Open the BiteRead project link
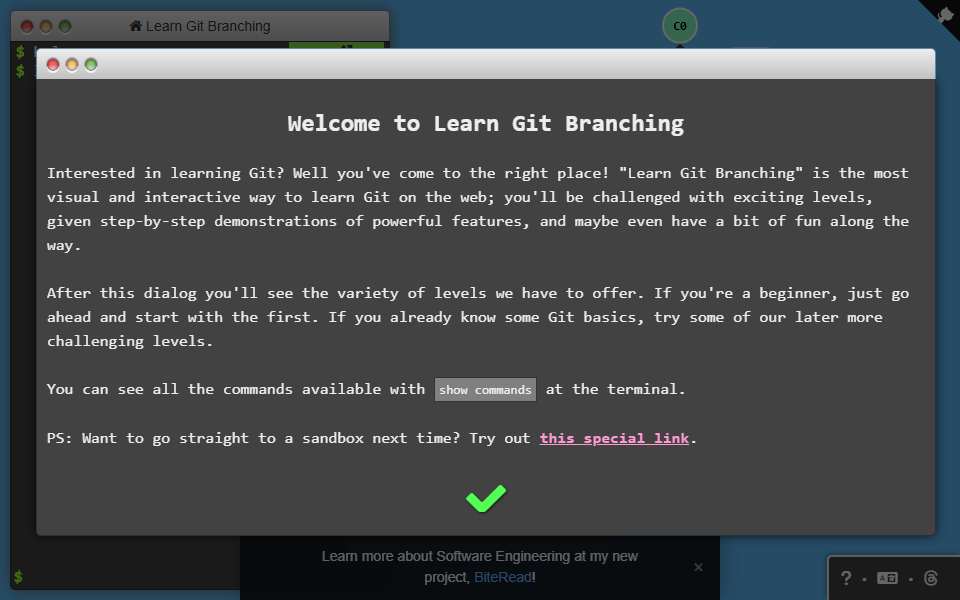The height and width of the screenshot is (600, 960). click(x=503, y=577)
